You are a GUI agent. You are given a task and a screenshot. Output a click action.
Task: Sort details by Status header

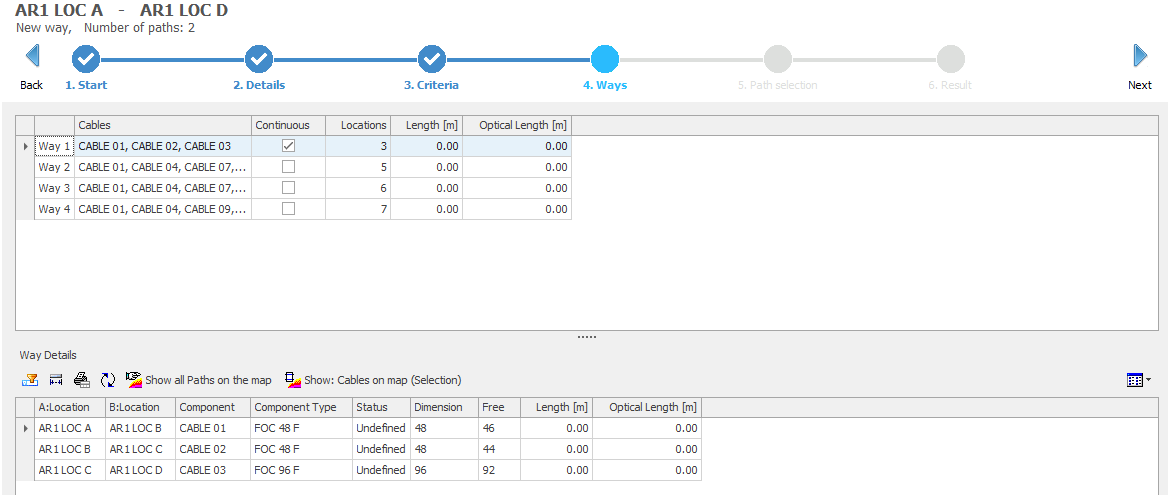pos(381,407)
